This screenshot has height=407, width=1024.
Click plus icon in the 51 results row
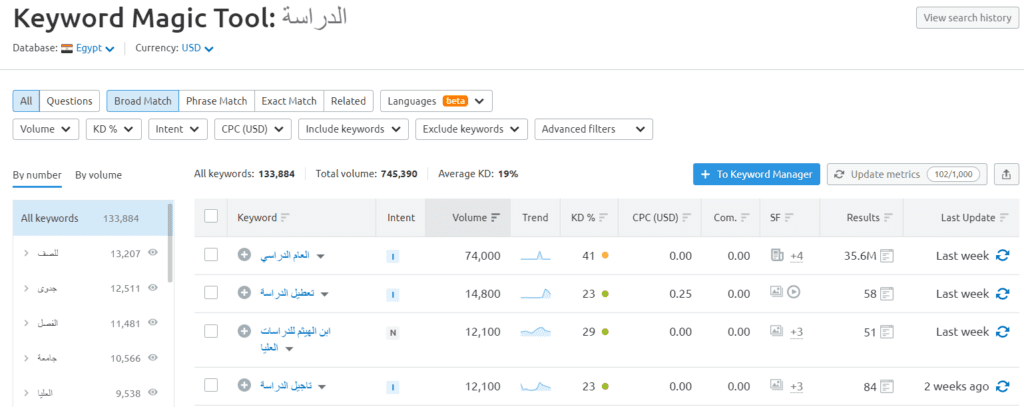244,331
